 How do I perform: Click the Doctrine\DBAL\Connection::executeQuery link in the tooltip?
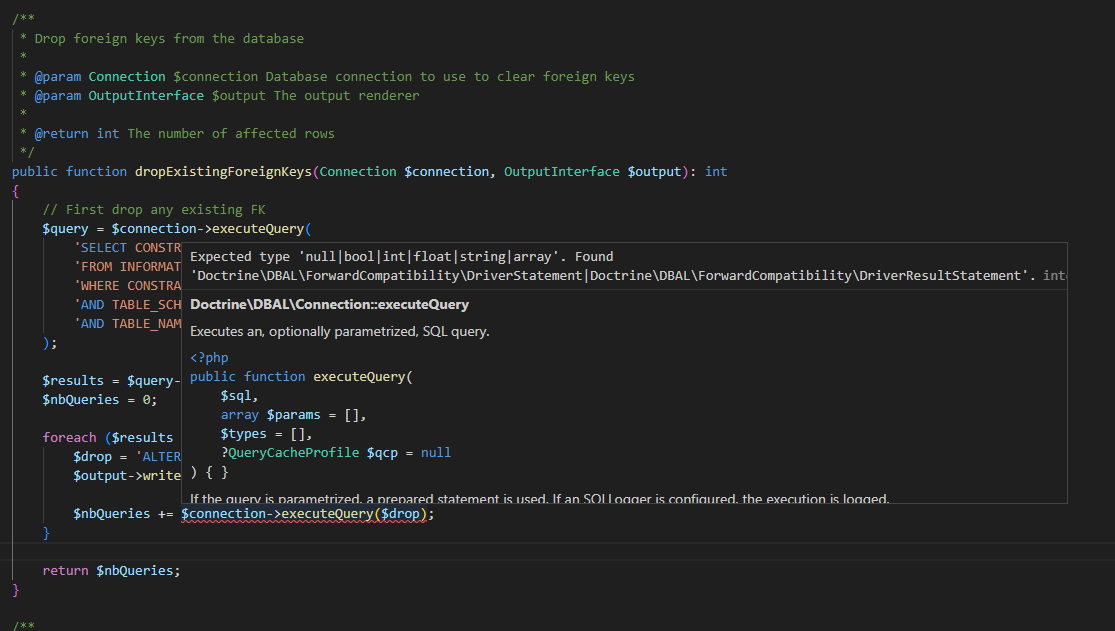(x=330, y=303)
